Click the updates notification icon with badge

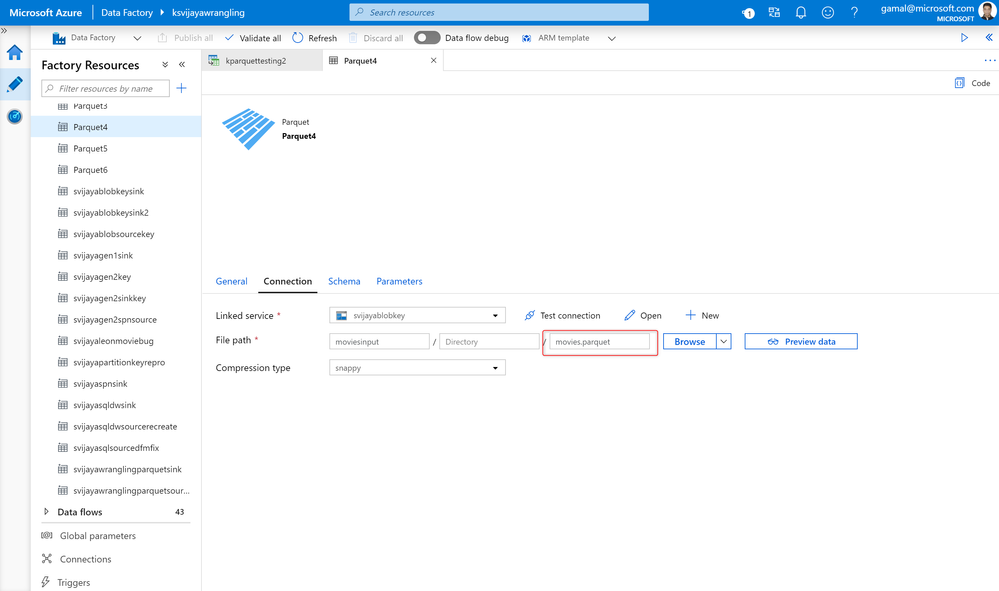[x=748, y=13]
